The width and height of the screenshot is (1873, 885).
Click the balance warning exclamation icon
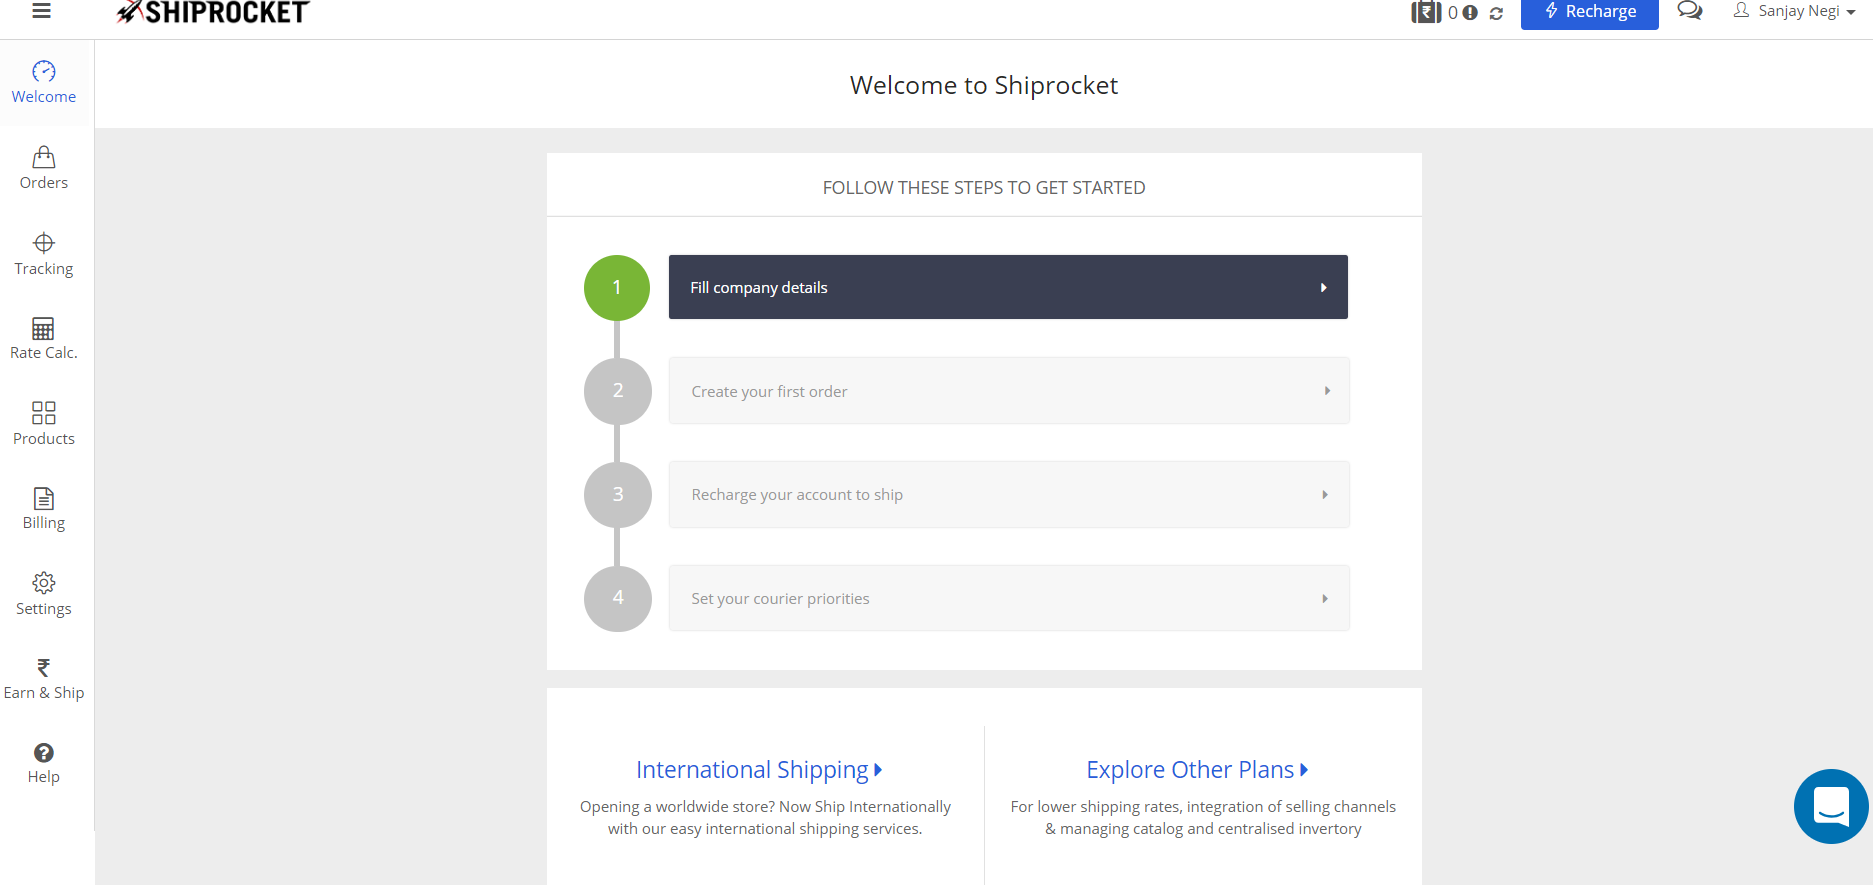(1470, 13)
